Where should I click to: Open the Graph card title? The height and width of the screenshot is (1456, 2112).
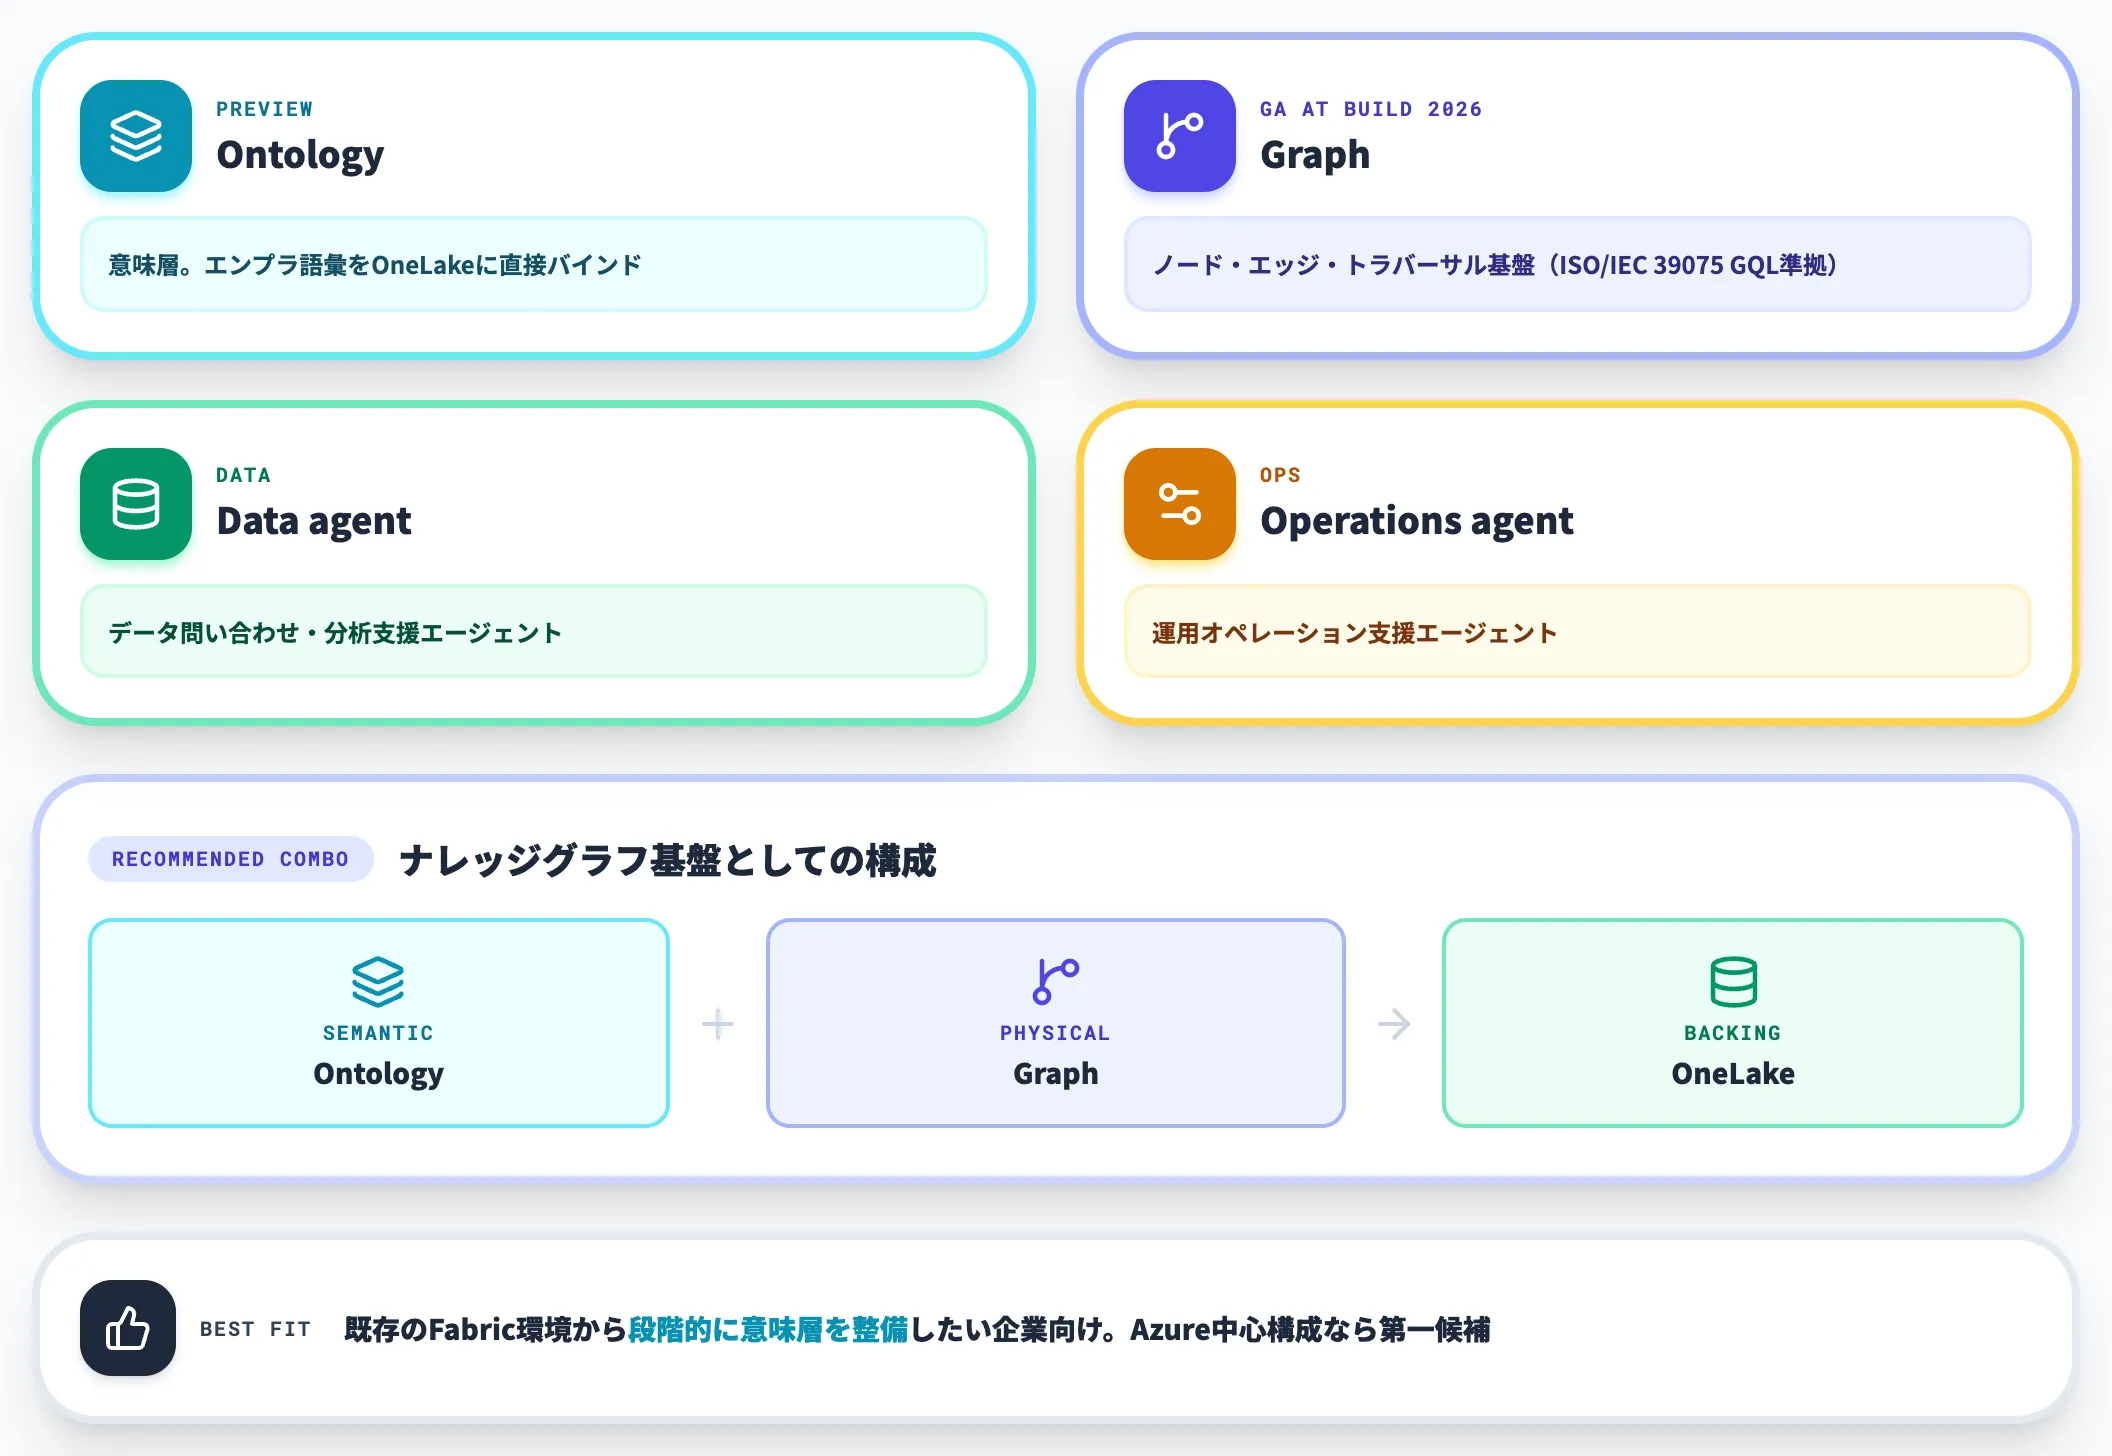(1315, 155)
